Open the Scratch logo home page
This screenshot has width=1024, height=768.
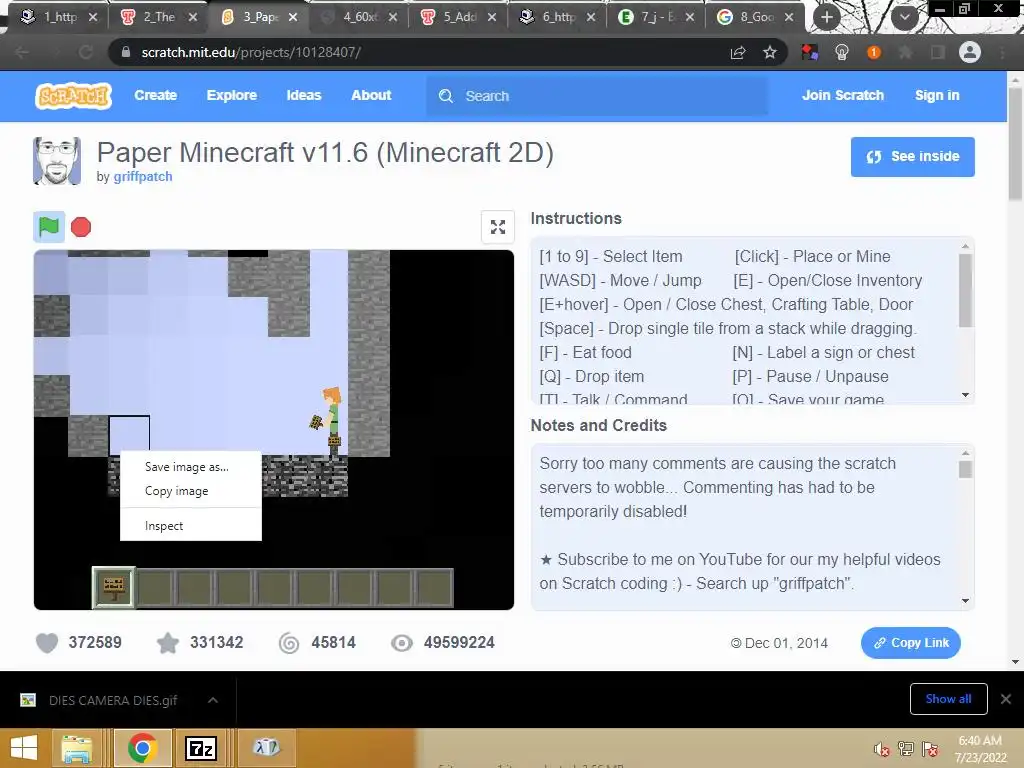coord(73,95)
